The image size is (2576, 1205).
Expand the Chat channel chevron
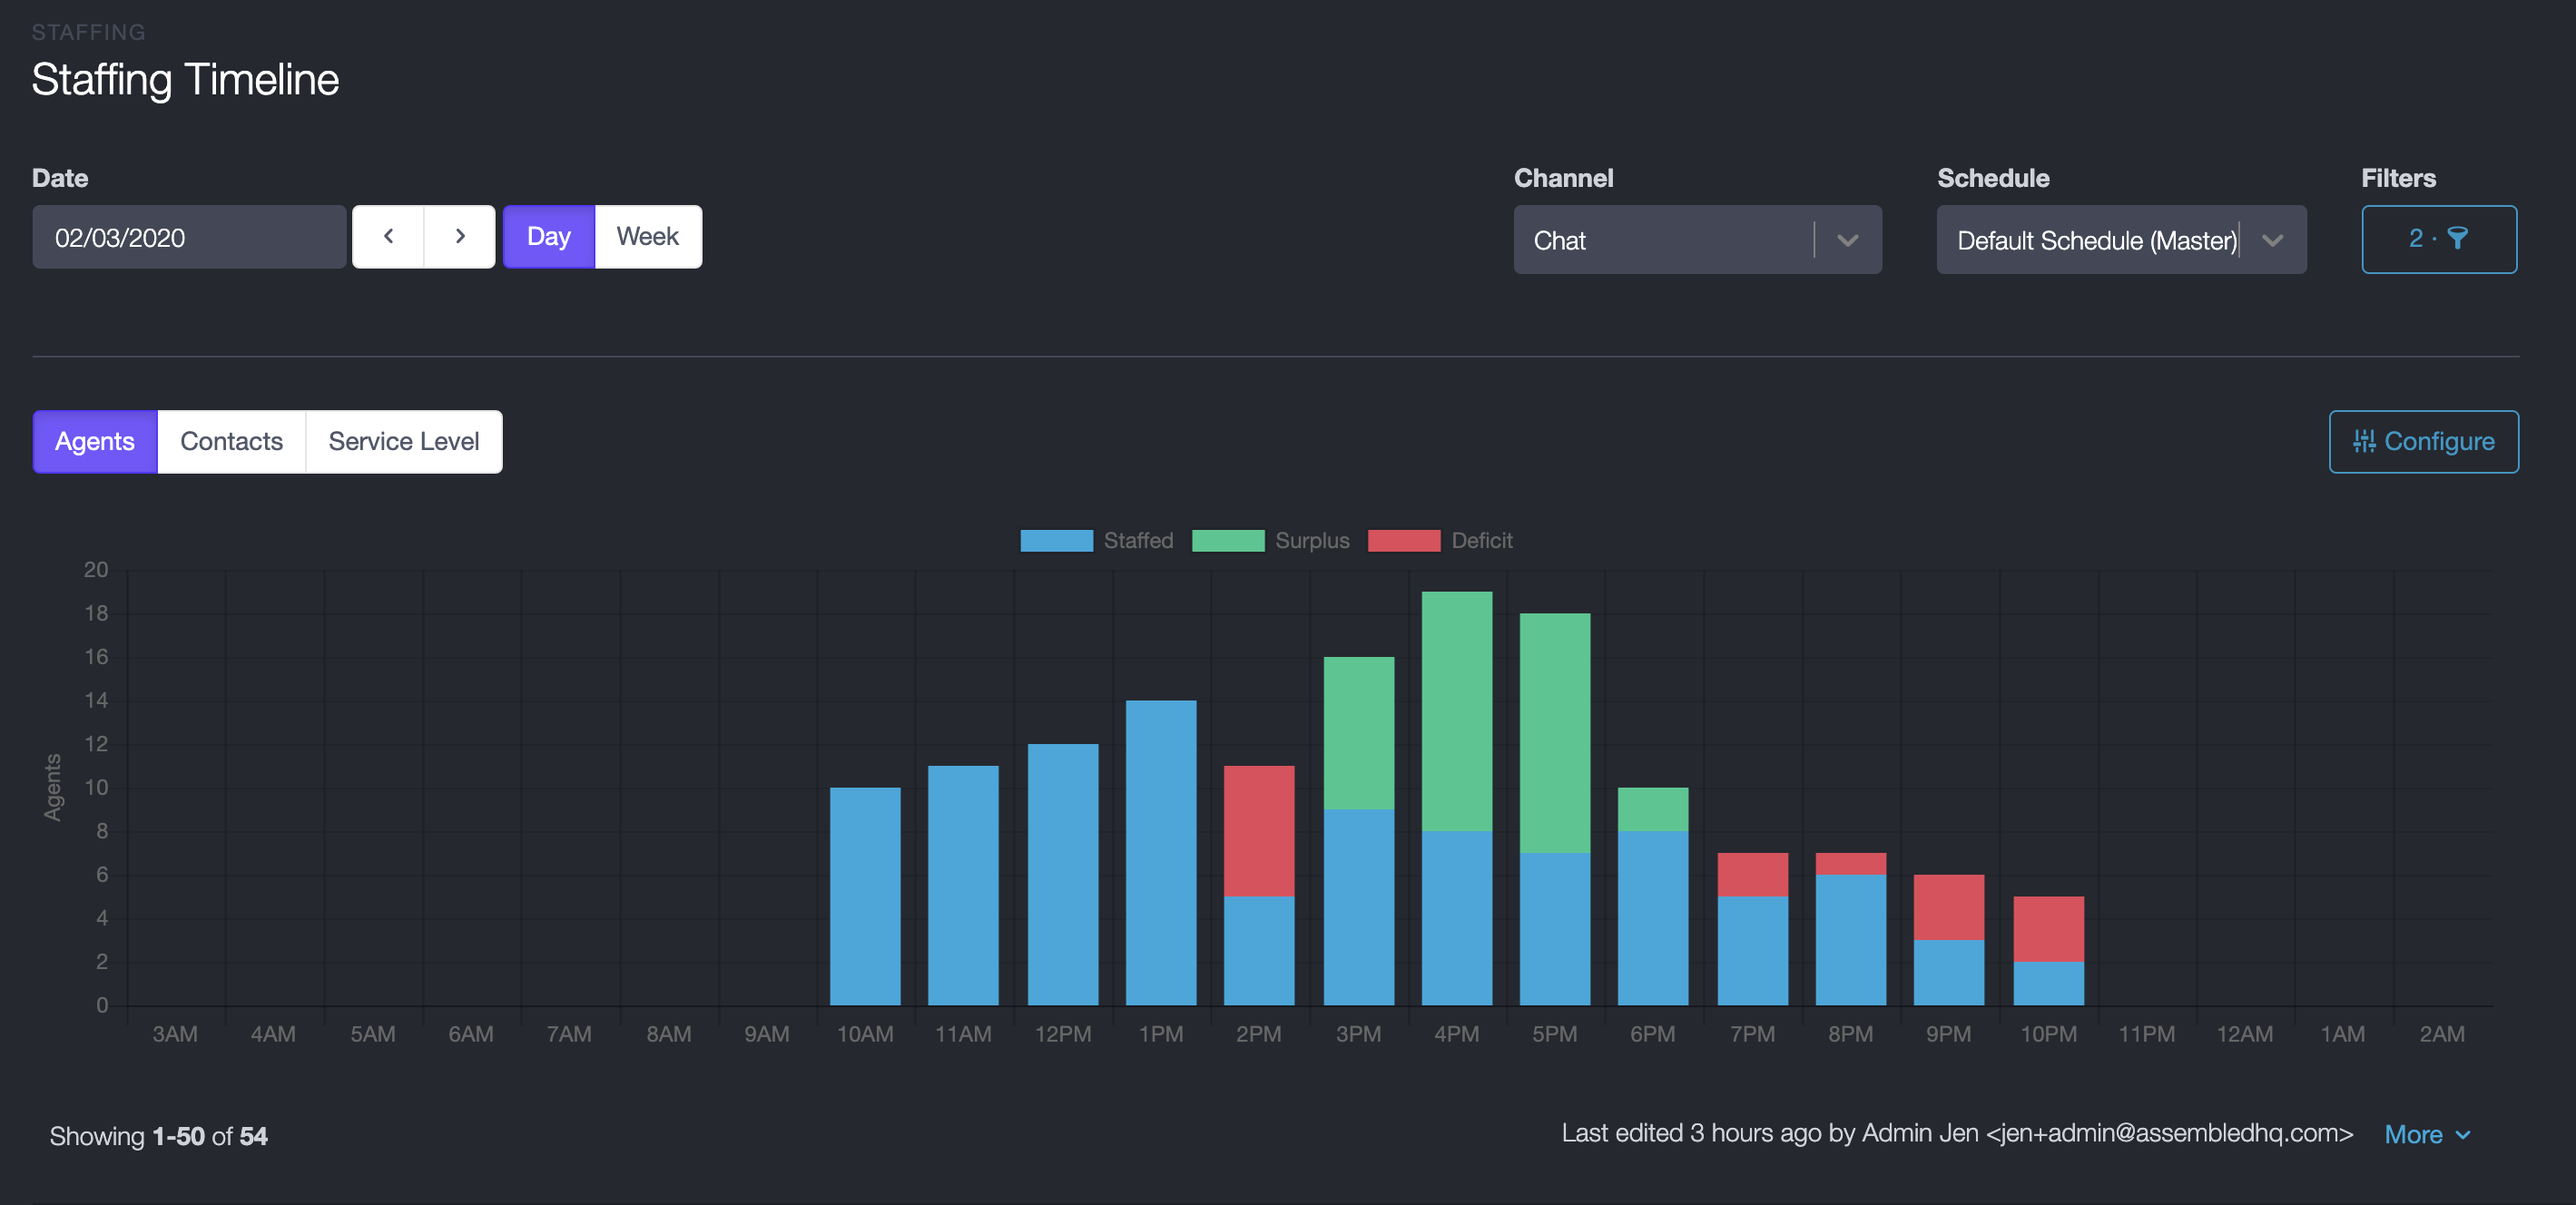click(1848, 240)
